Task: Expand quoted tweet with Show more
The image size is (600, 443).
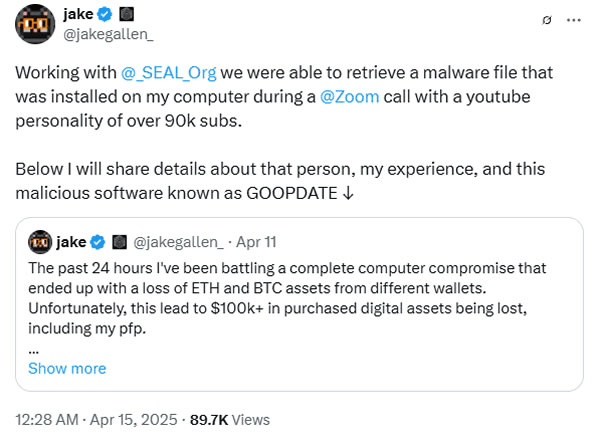Action: point(67,368)
